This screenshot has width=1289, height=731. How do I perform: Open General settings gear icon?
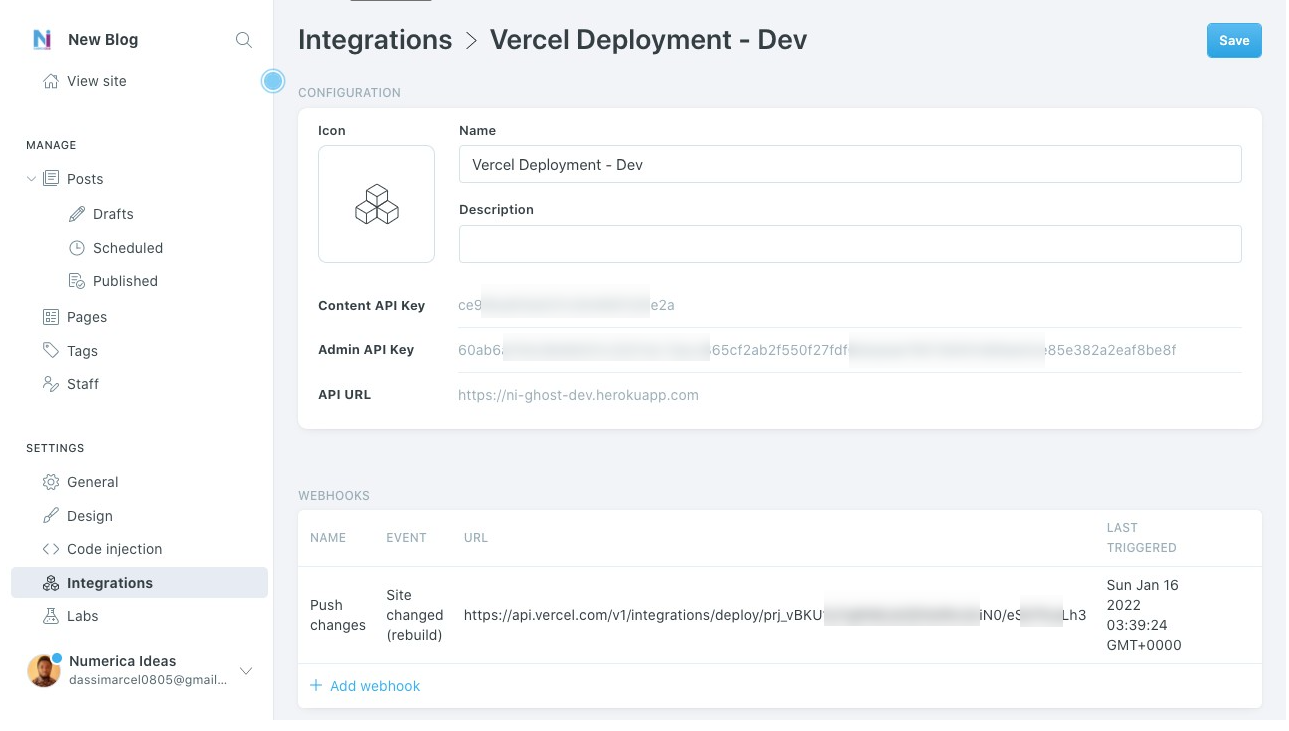[51, 482]
